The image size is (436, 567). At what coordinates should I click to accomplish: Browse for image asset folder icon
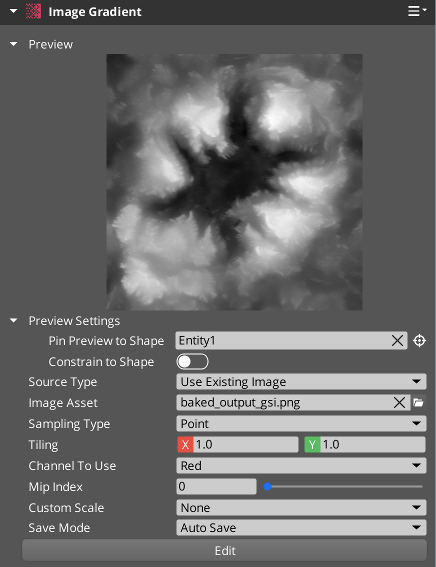419,402
